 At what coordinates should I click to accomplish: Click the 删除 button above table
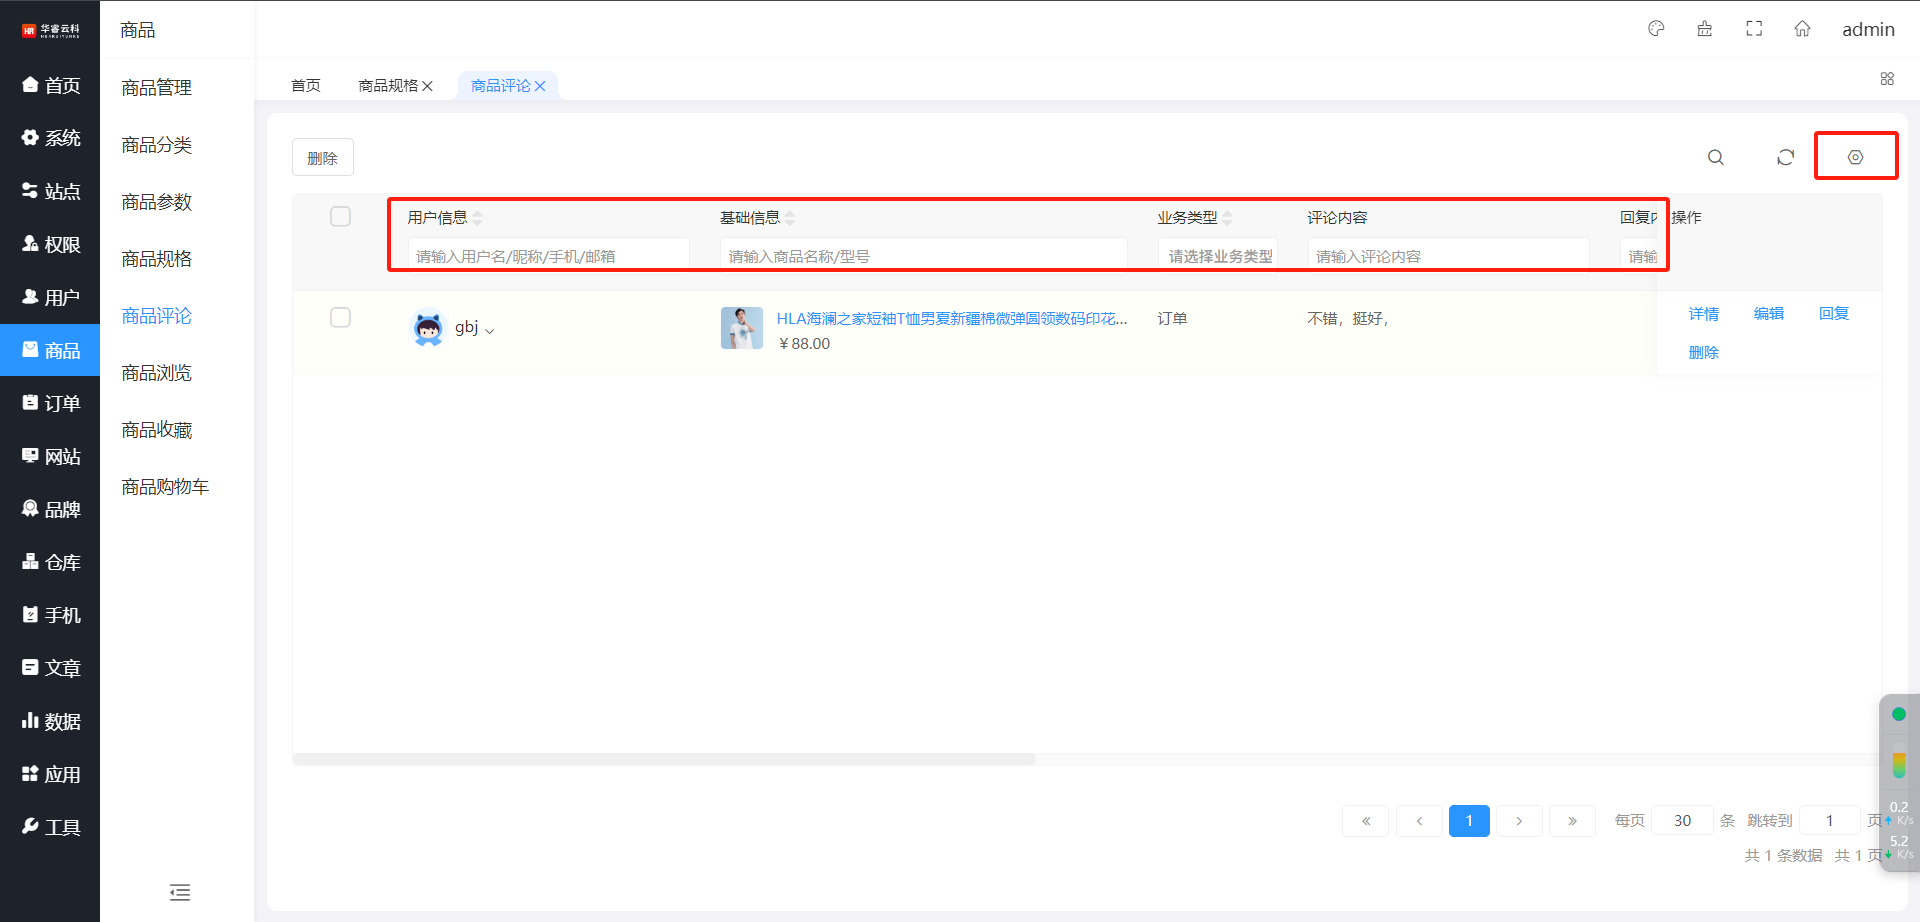322,158
